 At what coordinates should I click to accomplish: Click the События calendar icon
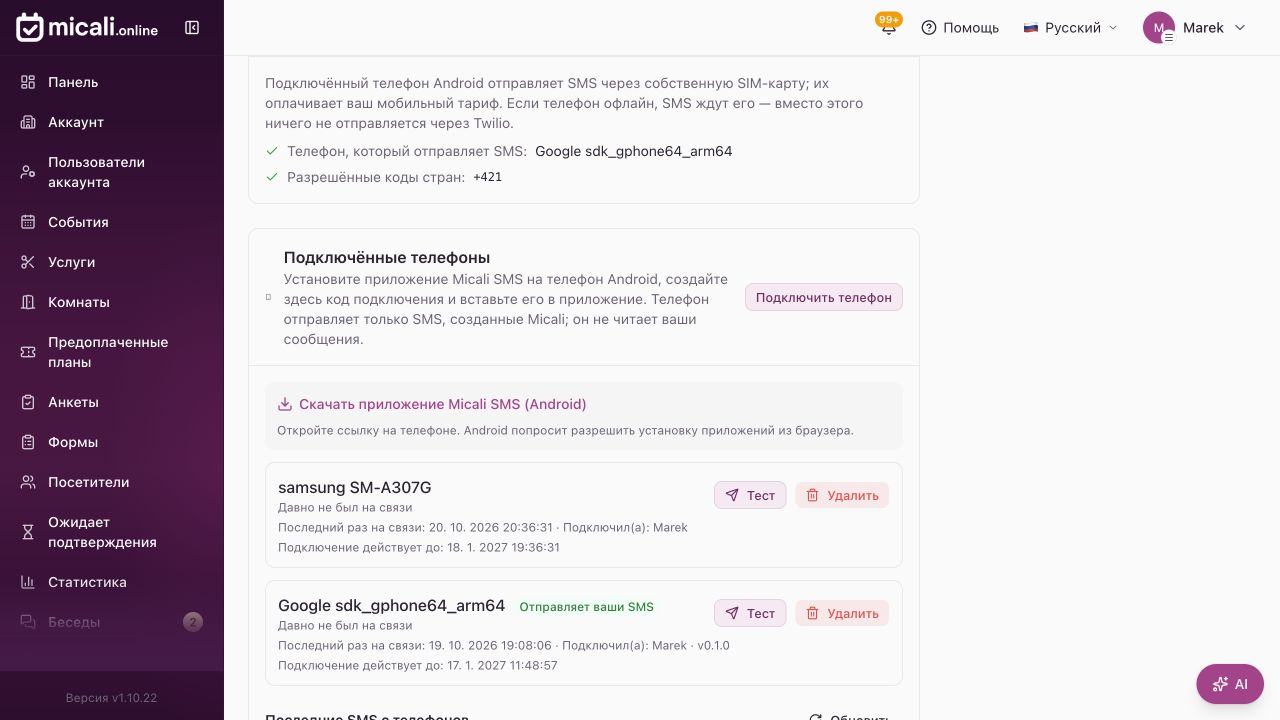28,222
